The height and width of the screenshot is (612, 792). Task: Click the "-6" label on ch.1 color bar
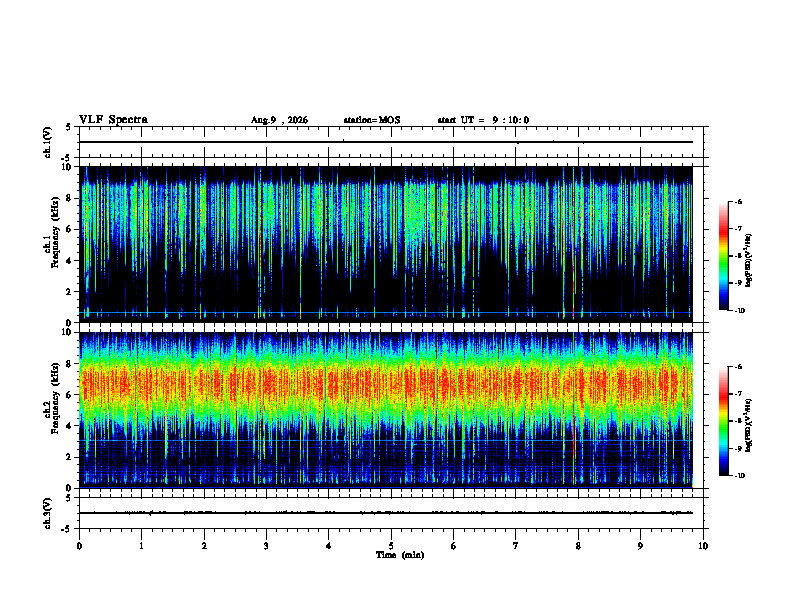tap(738, 201)
